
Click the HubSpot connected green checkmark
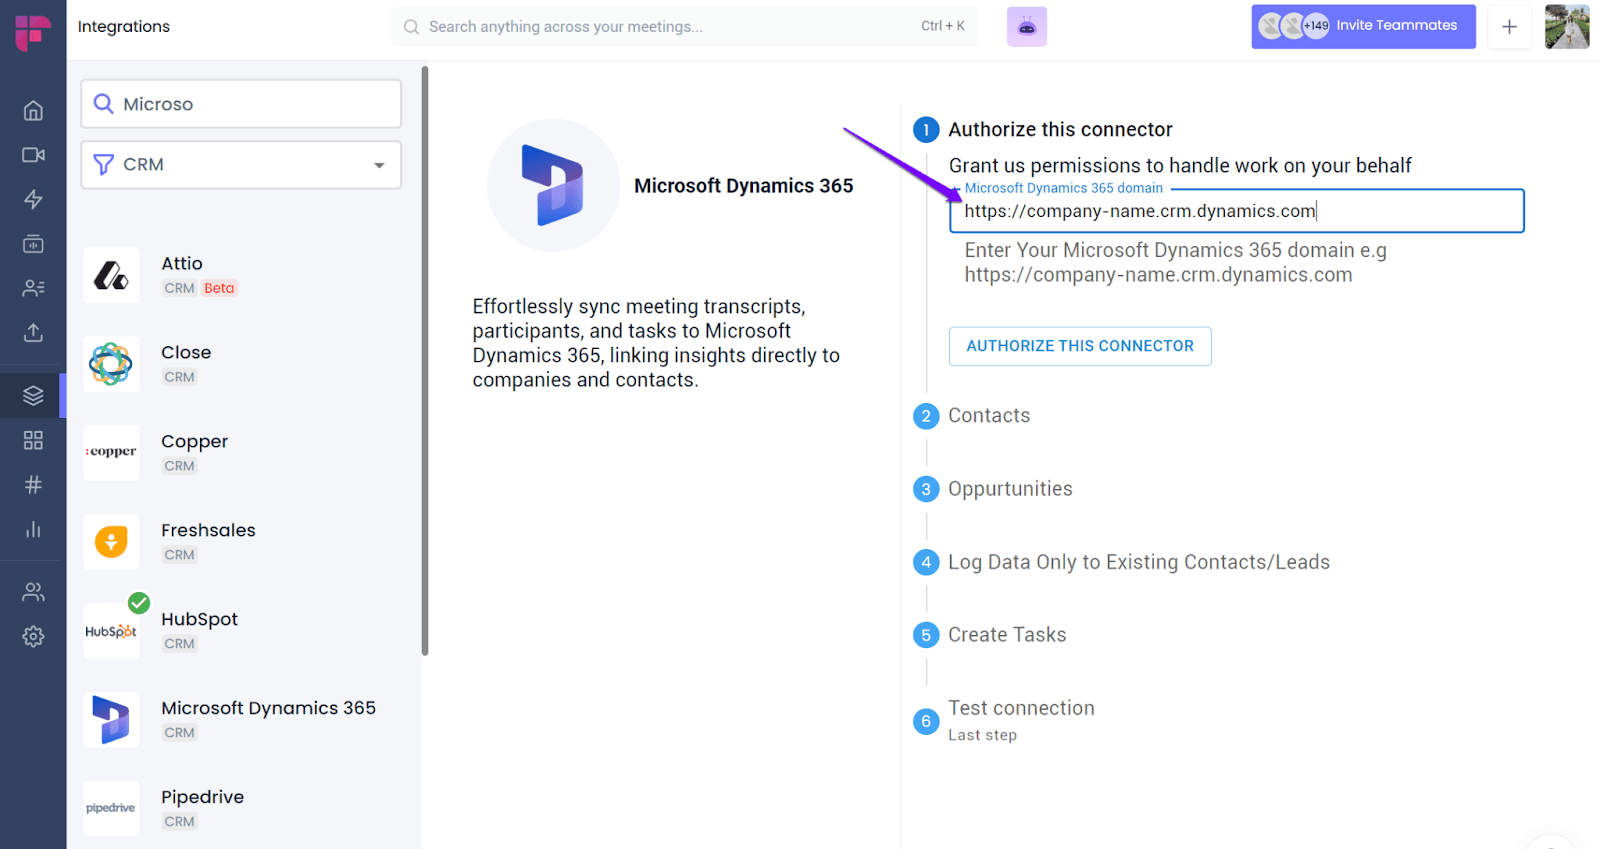(139, 603)
